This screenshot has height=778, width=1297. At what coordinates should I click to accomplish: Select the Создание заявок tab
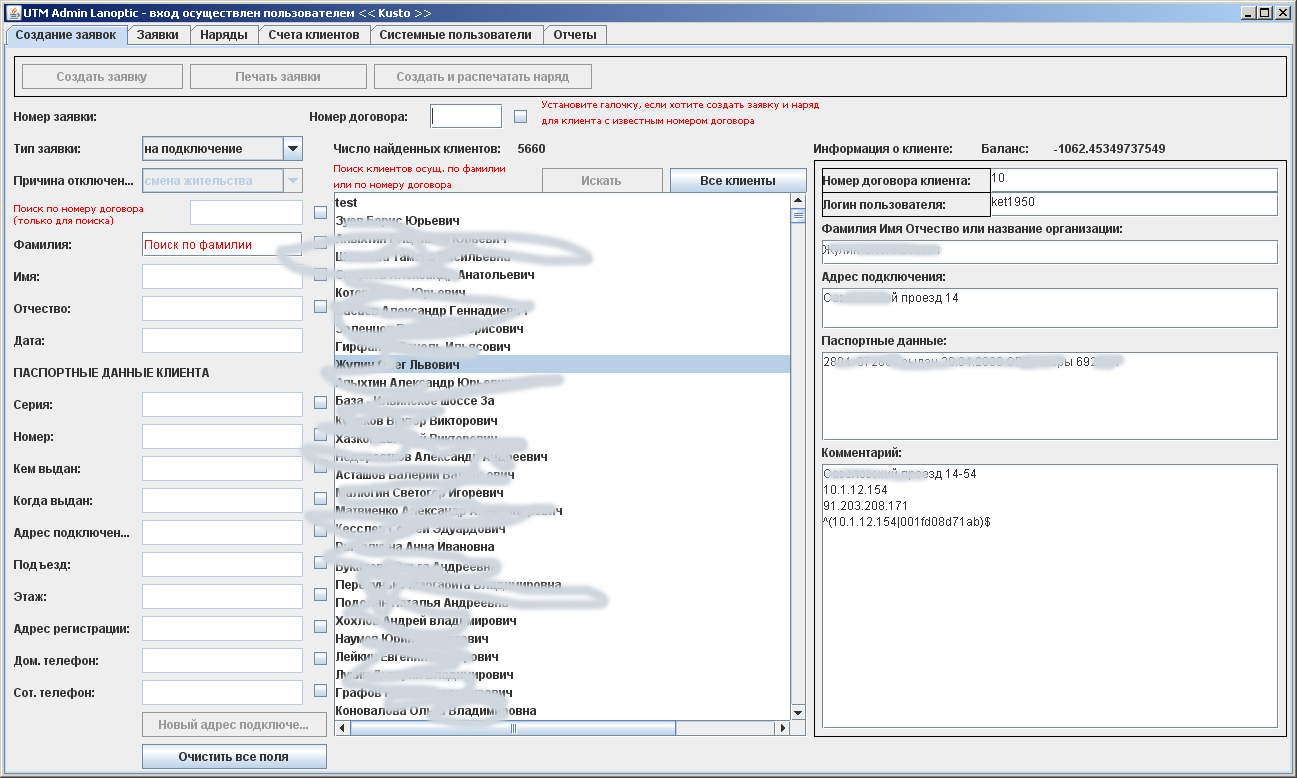66,34
